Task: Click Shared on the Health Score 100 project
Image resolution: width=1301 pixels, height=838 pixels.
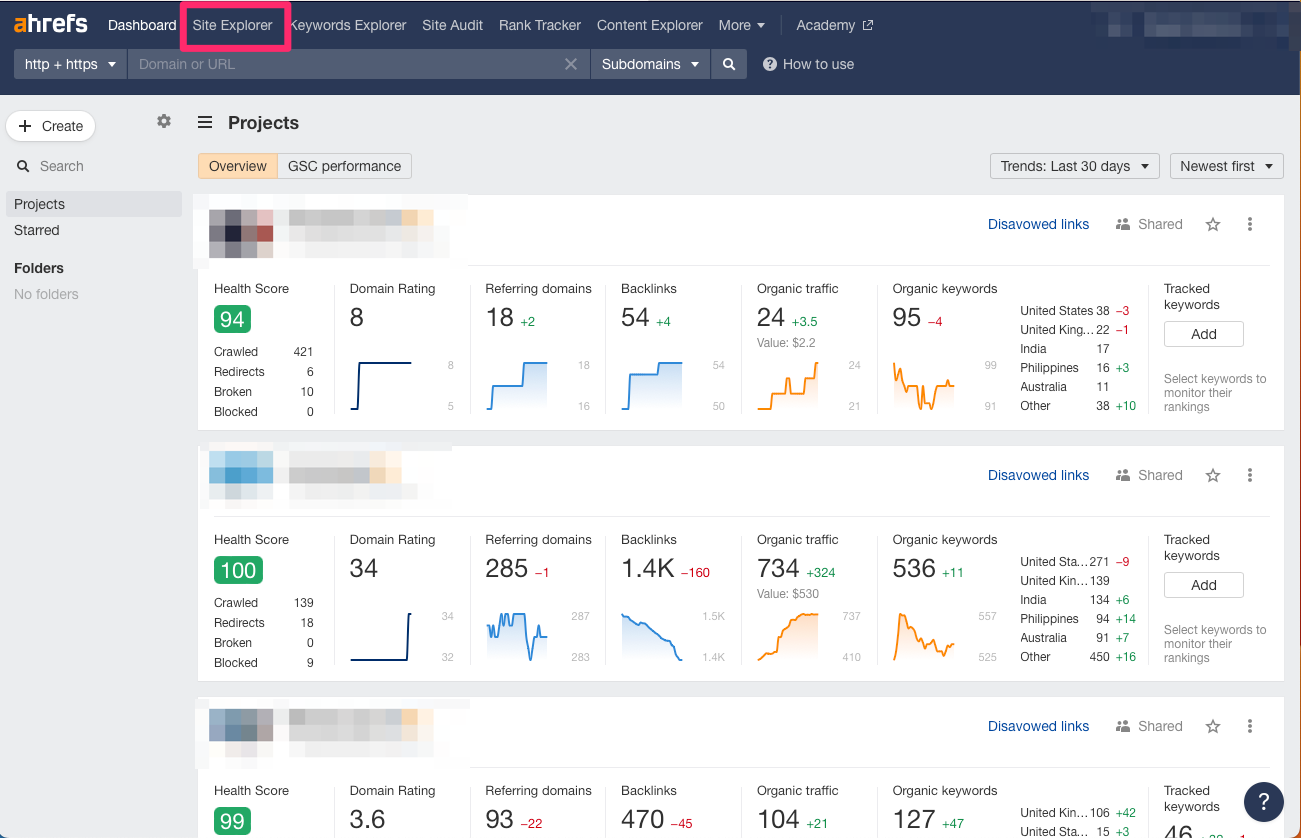Action: (x=1149, y=475)
